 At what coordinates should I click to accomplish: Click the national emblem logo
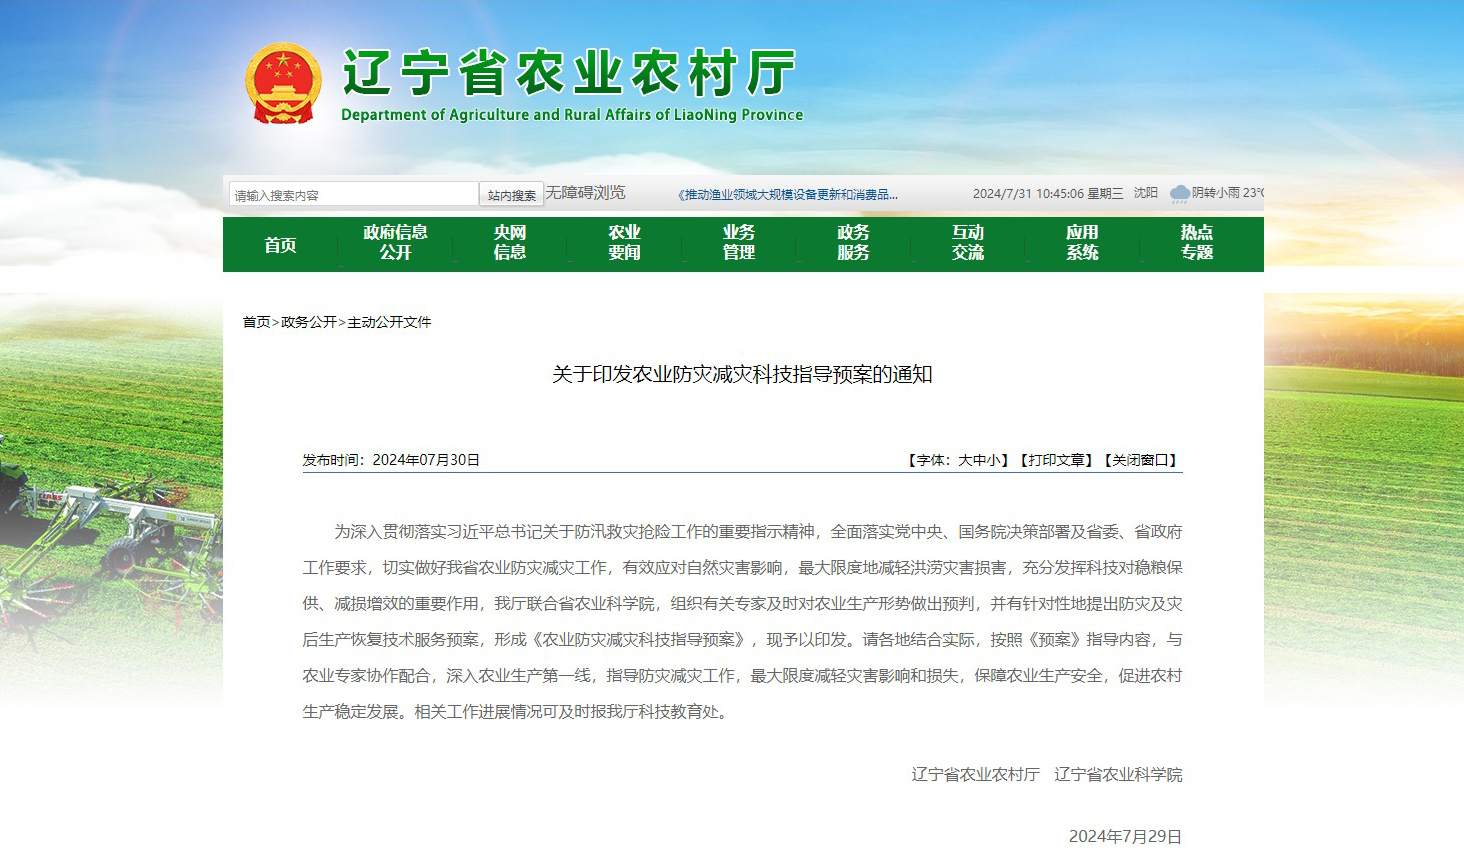click(x=283, y=84)
